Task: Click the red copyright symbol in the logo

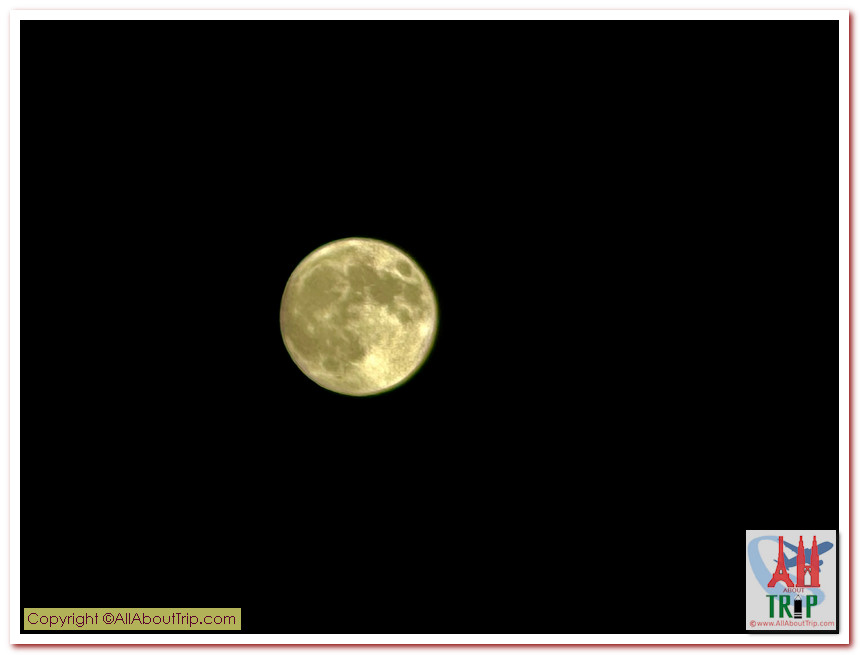Action: (753, 624)
